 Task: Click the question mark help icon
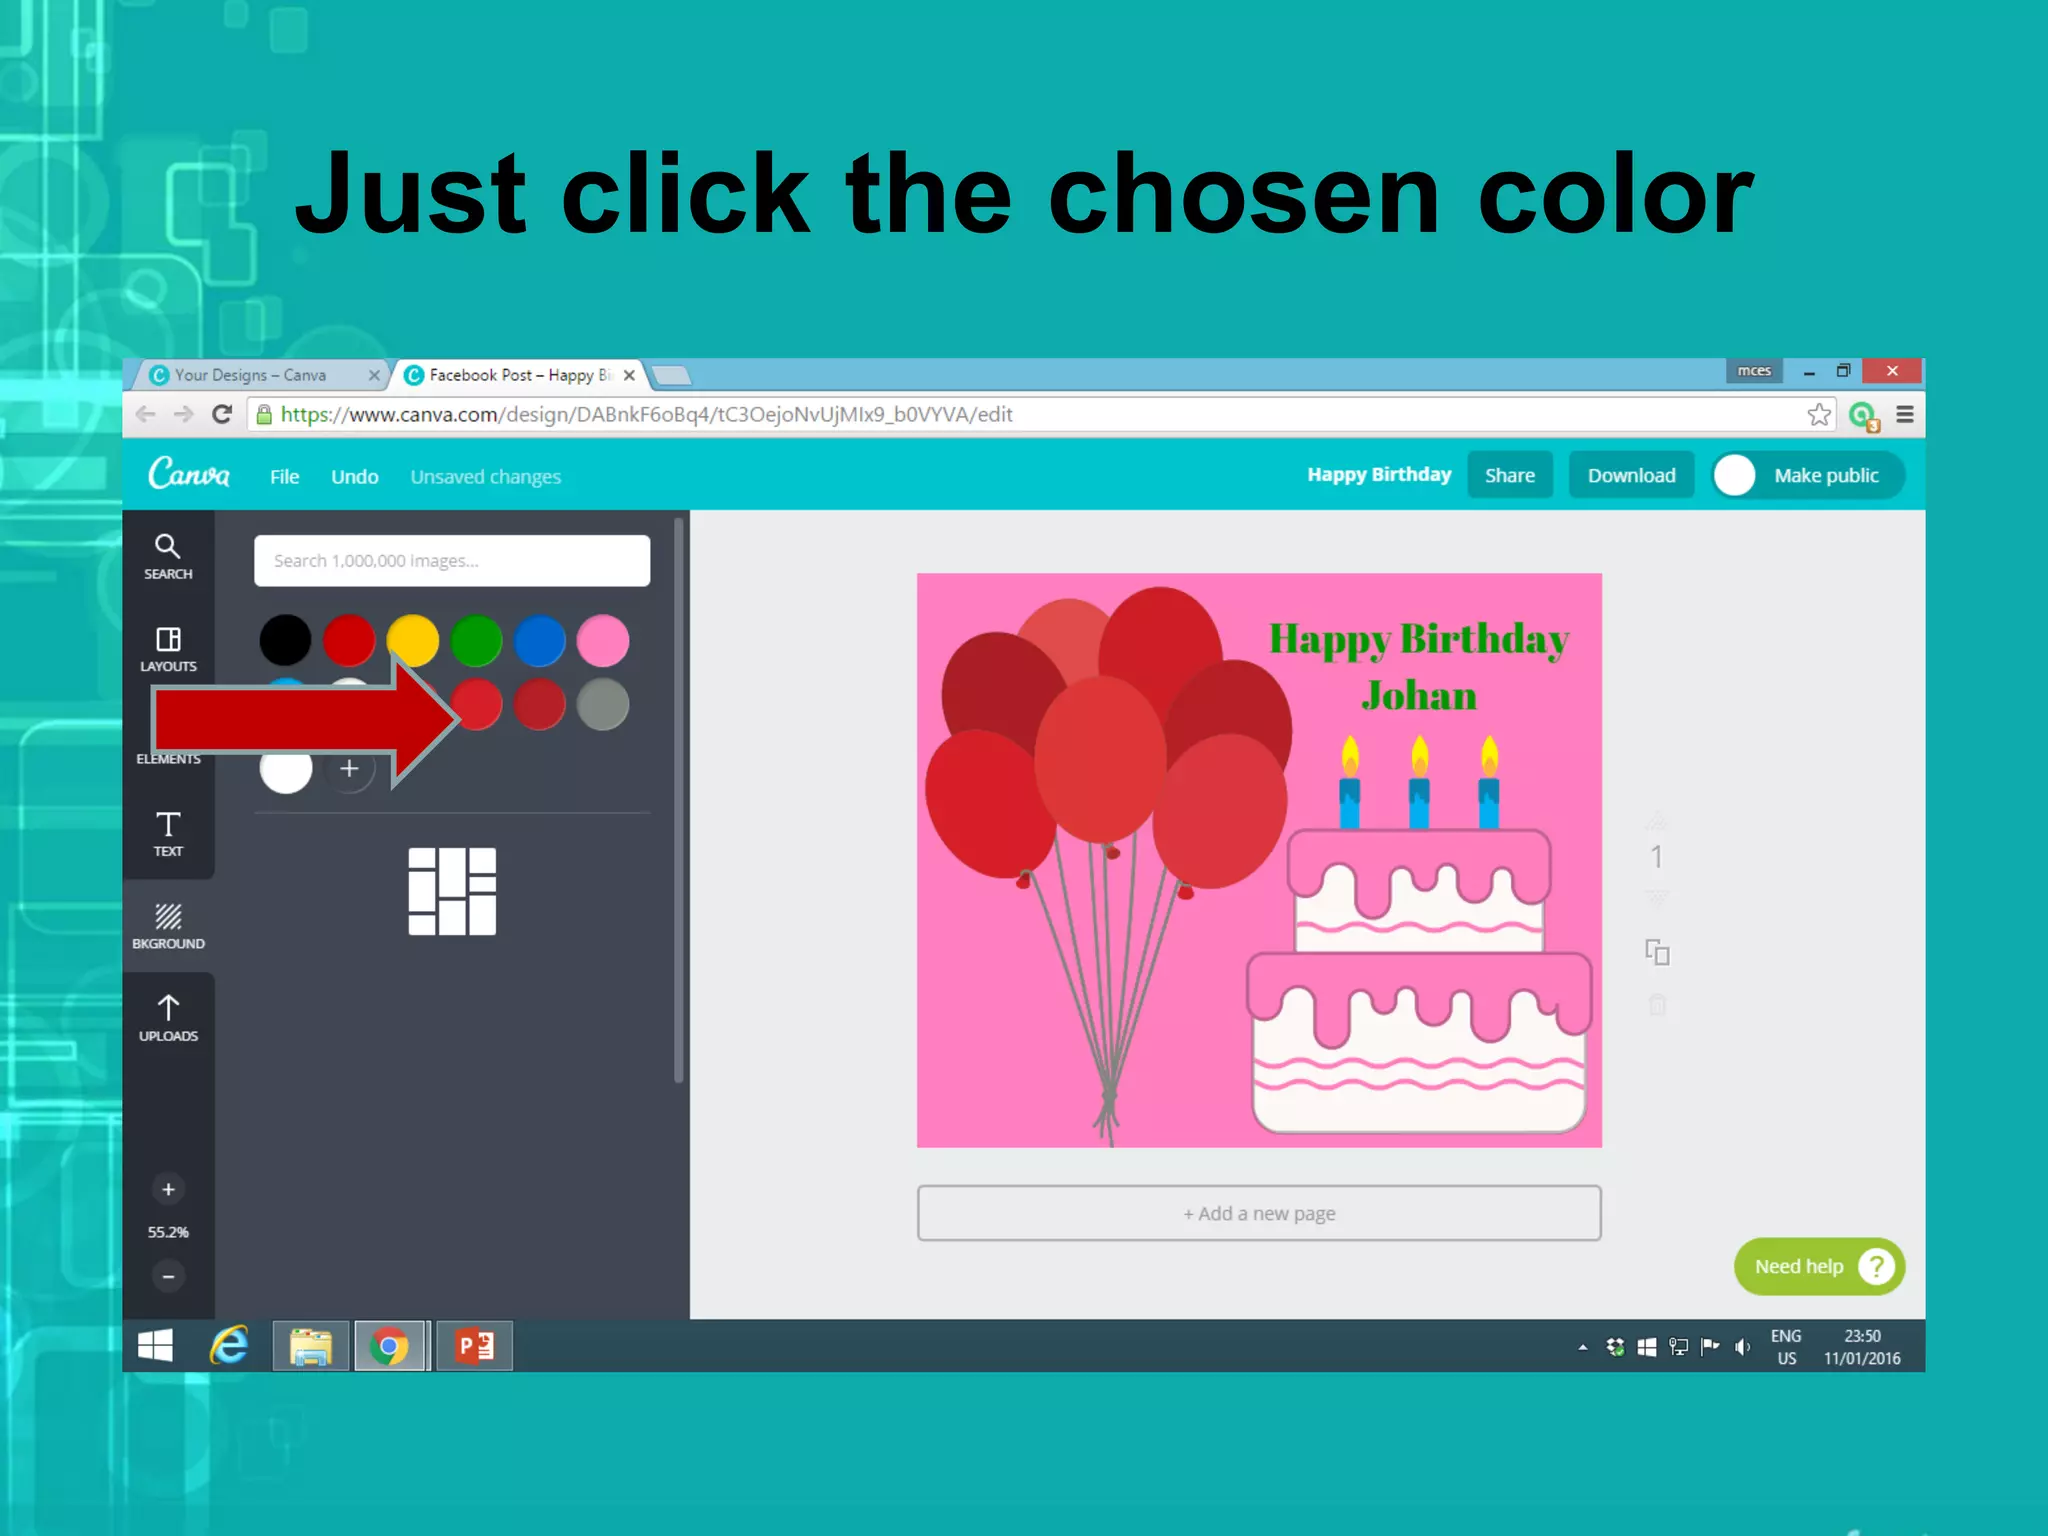(1876, 1266)
